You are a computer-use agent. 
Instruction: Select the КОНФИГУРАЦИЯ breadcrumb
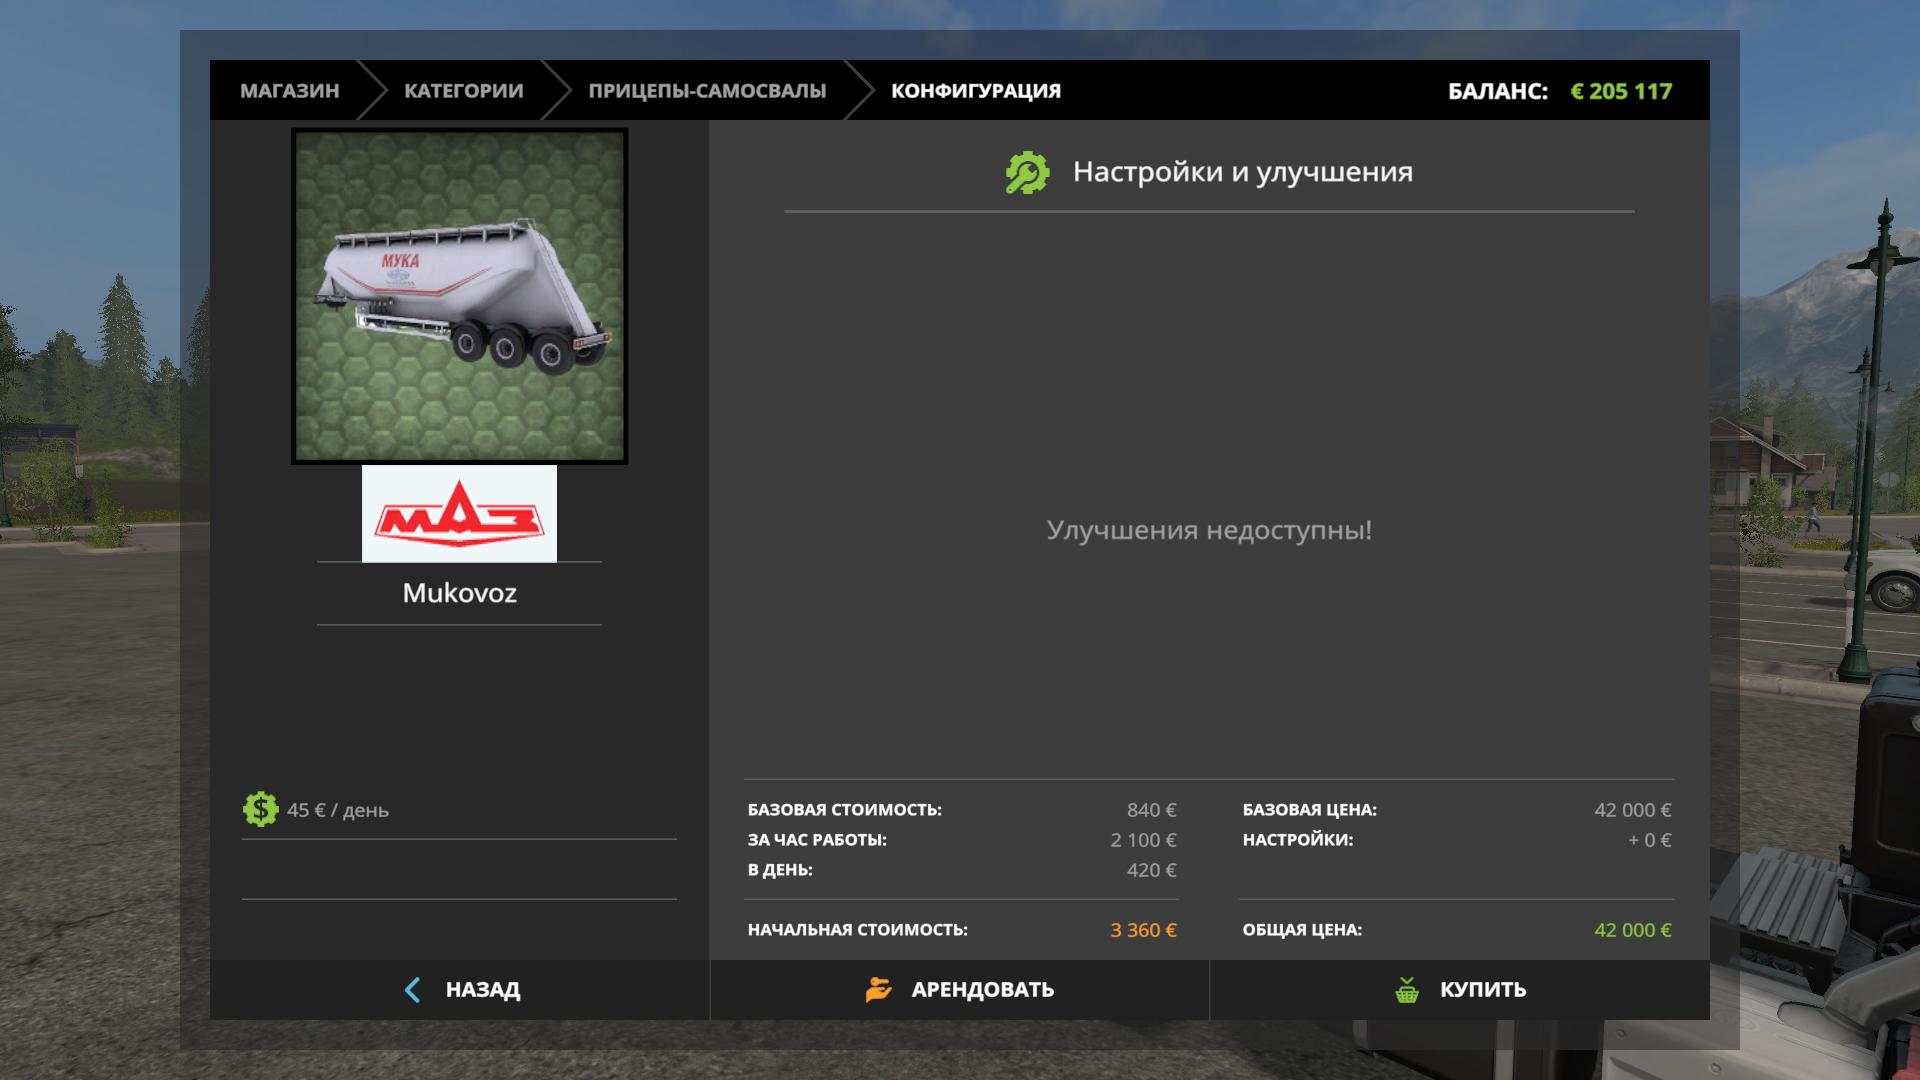975,91
